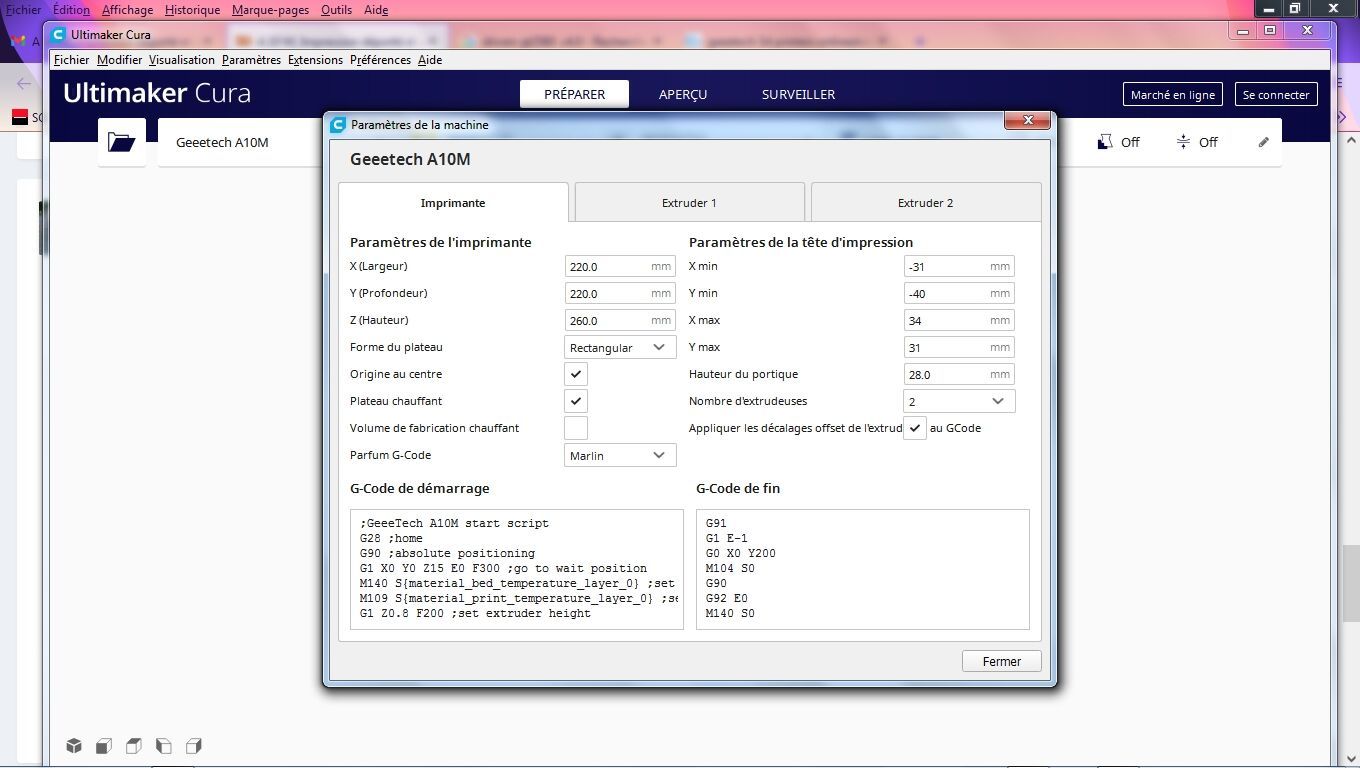Toggle Plateau chauffant checkbox
The height and width of the screenshot is (768, 1360).
click(x=576, y=401)
